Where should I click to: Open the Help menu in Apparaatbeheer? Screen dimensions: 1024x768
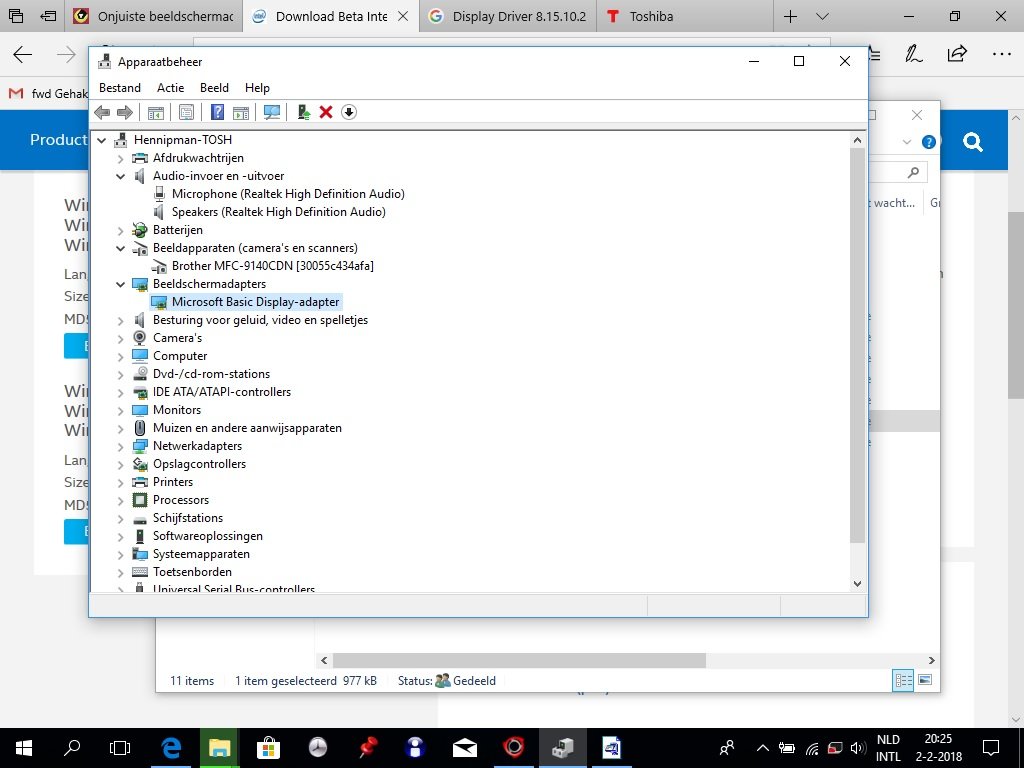pyautogui.click(x=257, y=88)
